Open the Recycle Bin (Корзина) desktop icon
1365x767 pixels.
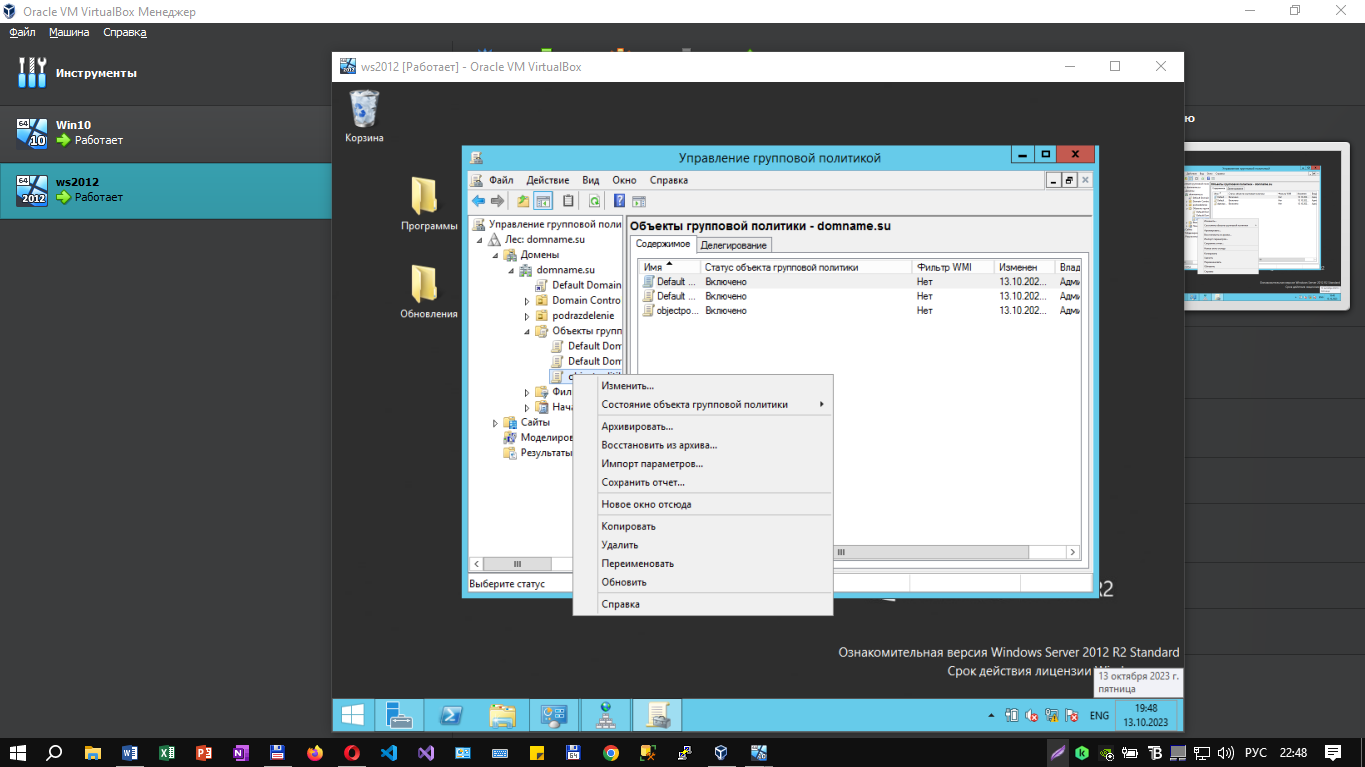click(364, 116)
